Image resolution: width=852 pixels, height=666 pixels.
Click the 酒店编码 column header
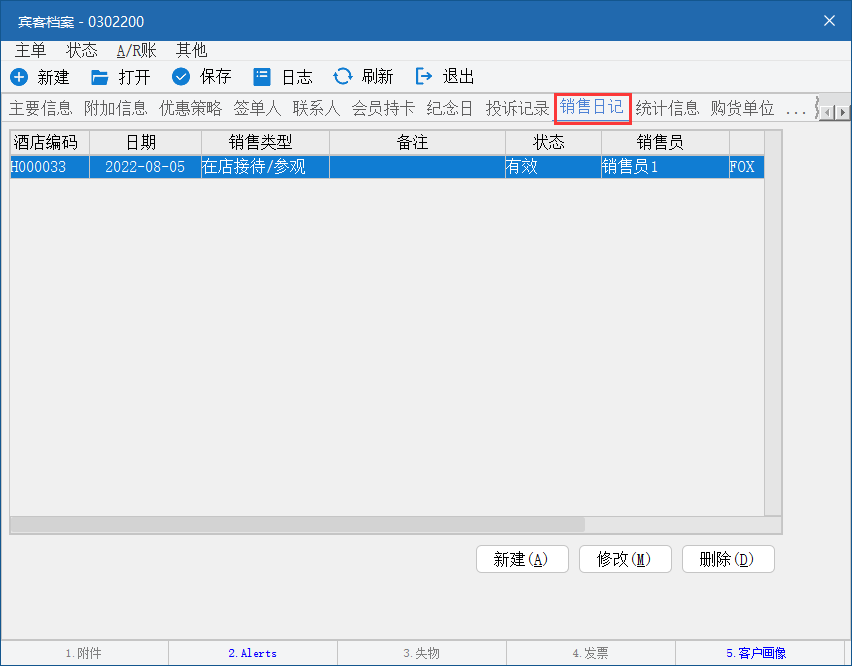pos(49,142)
